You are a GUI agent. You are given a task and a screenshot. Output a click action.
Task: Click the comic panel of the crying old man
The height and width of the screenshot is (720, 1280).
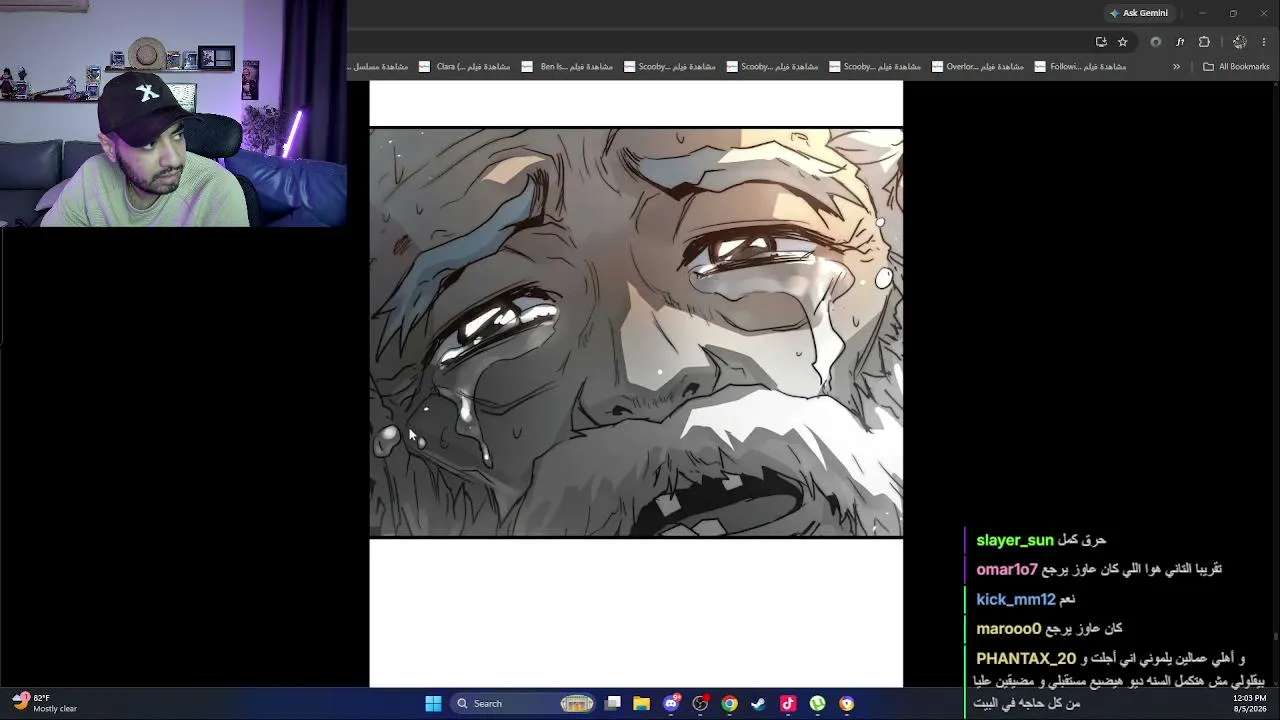pyautogui.click(x=636, y=332)
